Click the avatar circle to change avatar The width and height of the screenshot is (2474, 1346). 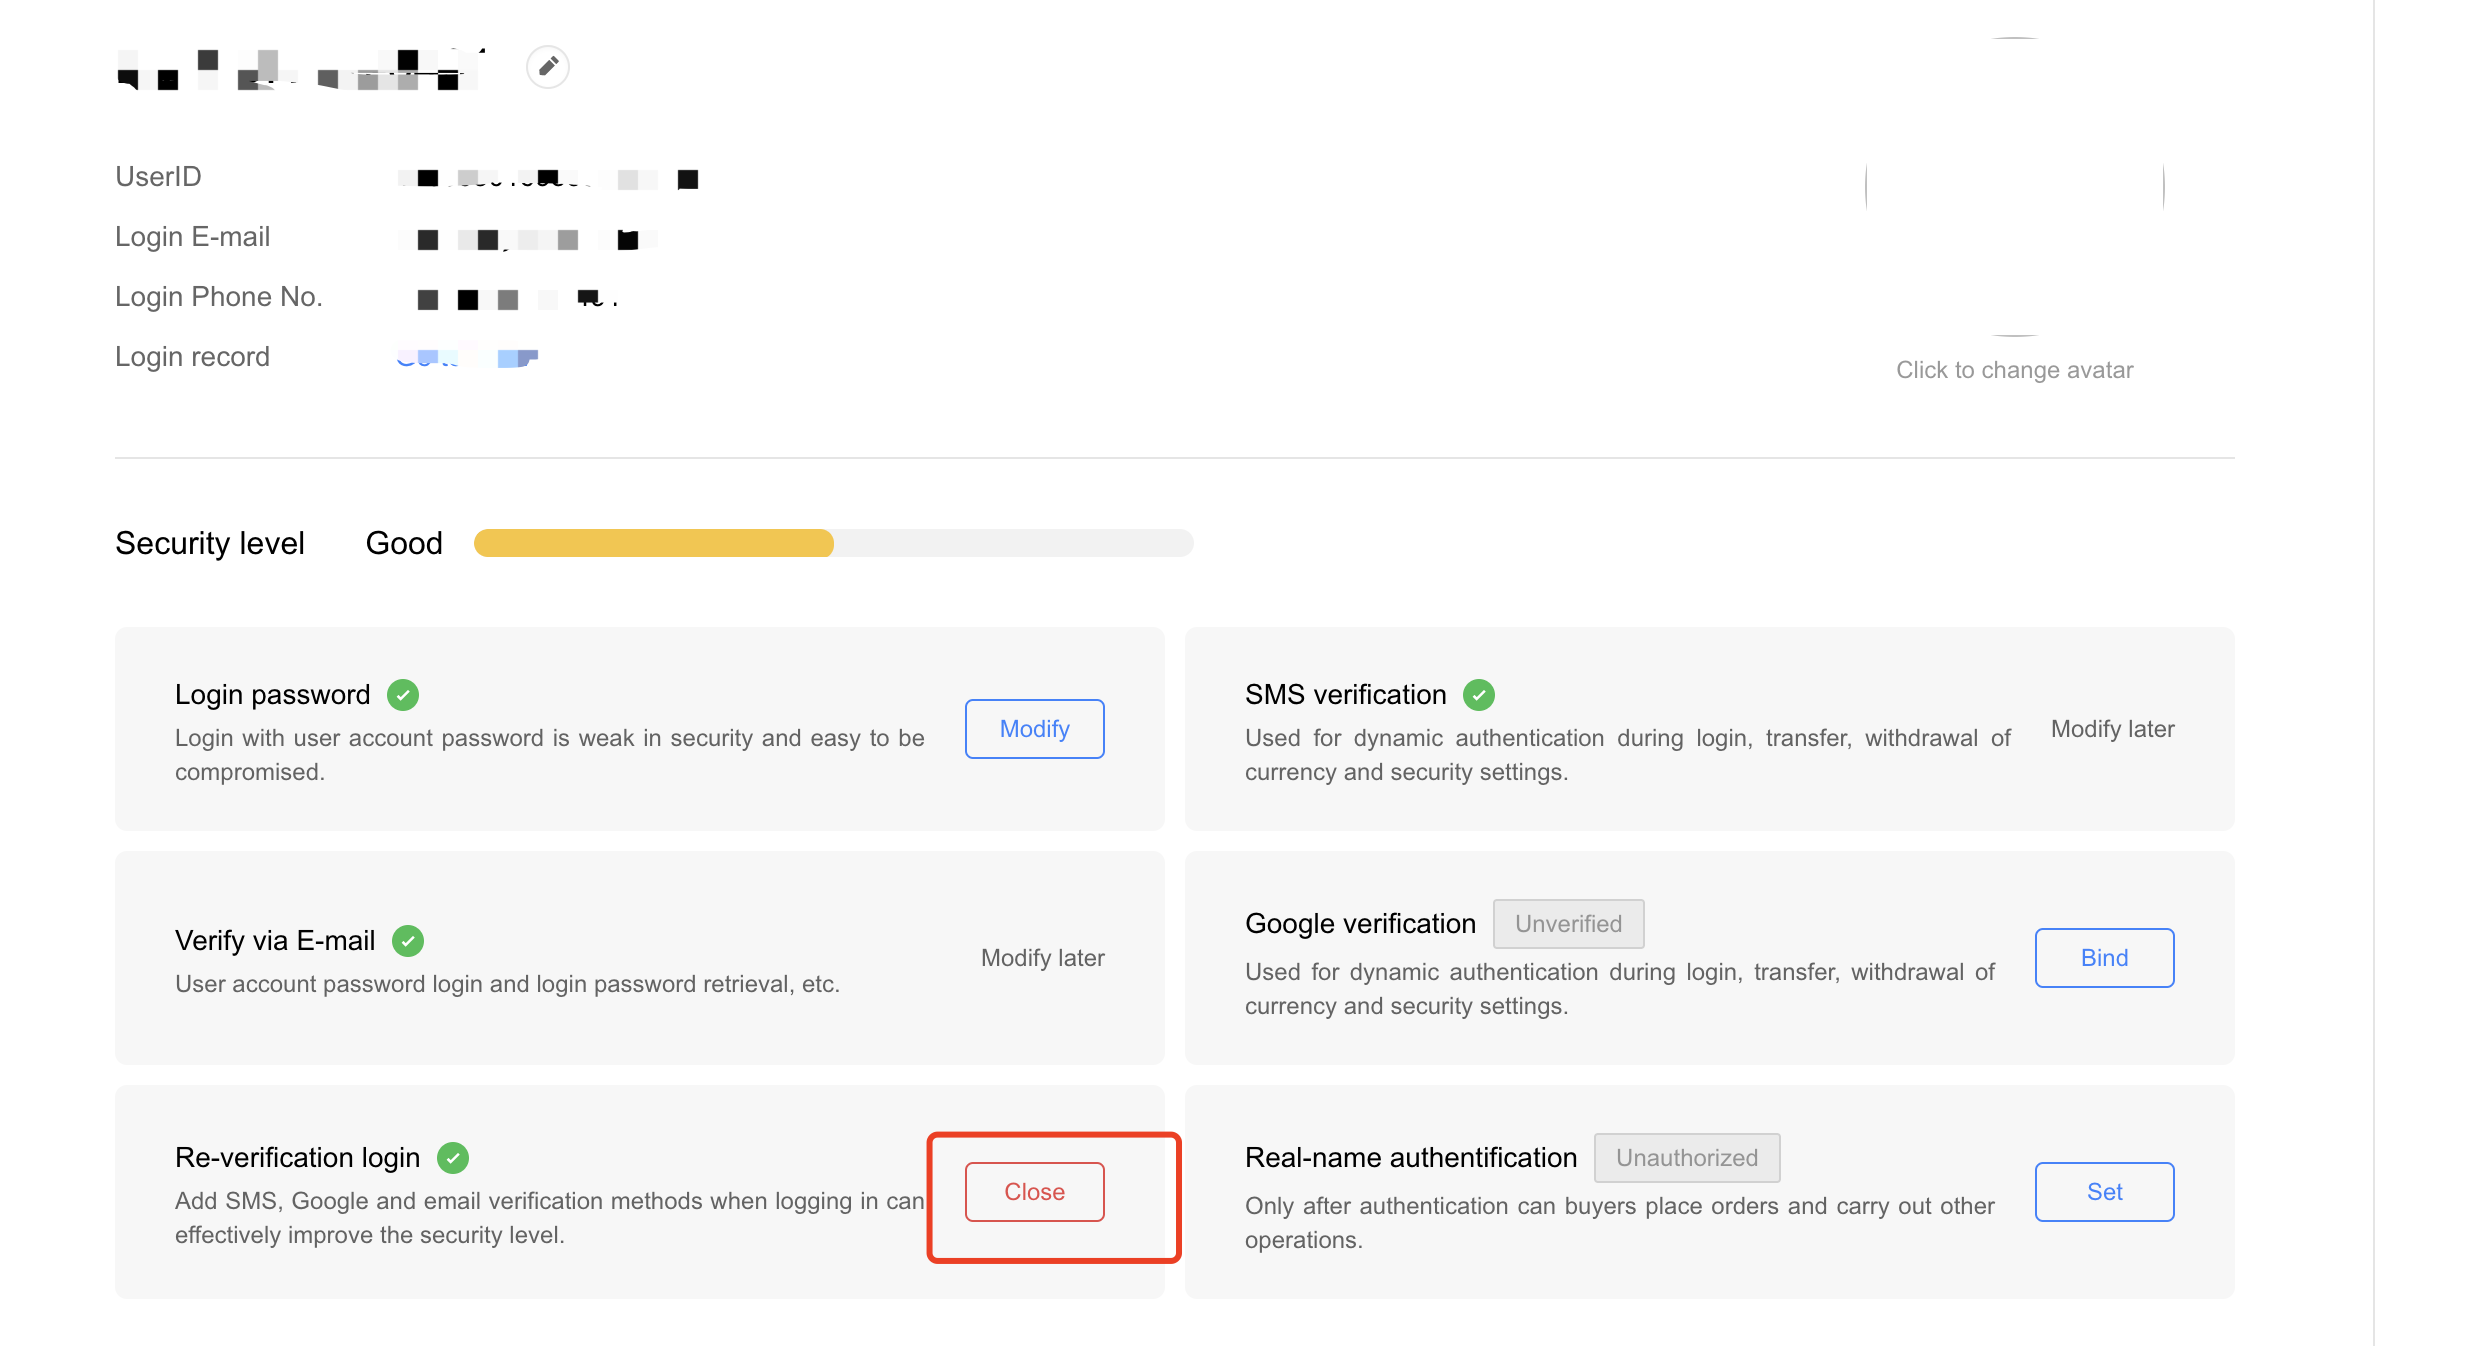point(2015,187)
